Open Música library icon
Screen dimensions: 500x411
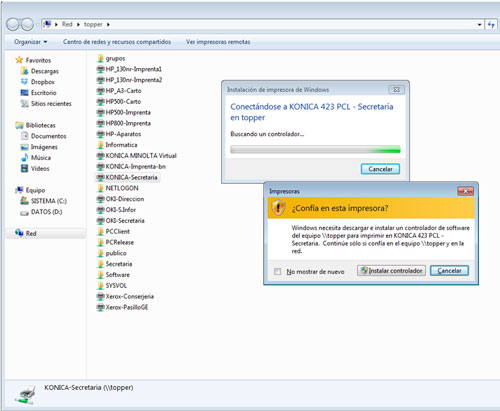click(24, 158)
